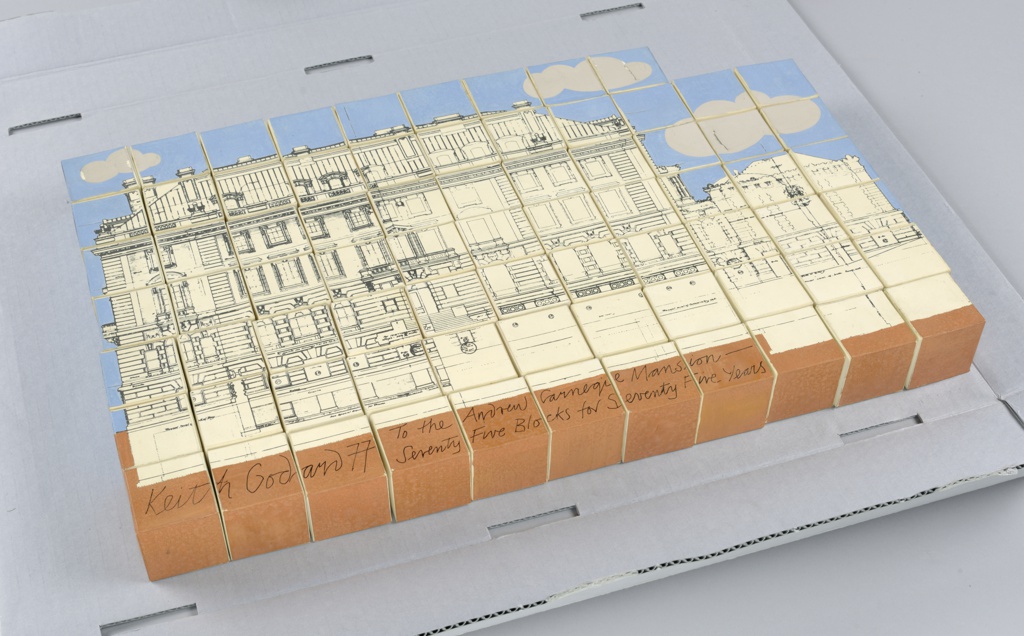1024x636 pixels.
Task: Click the cardboard slot at upper left
Action: [44, 123]
